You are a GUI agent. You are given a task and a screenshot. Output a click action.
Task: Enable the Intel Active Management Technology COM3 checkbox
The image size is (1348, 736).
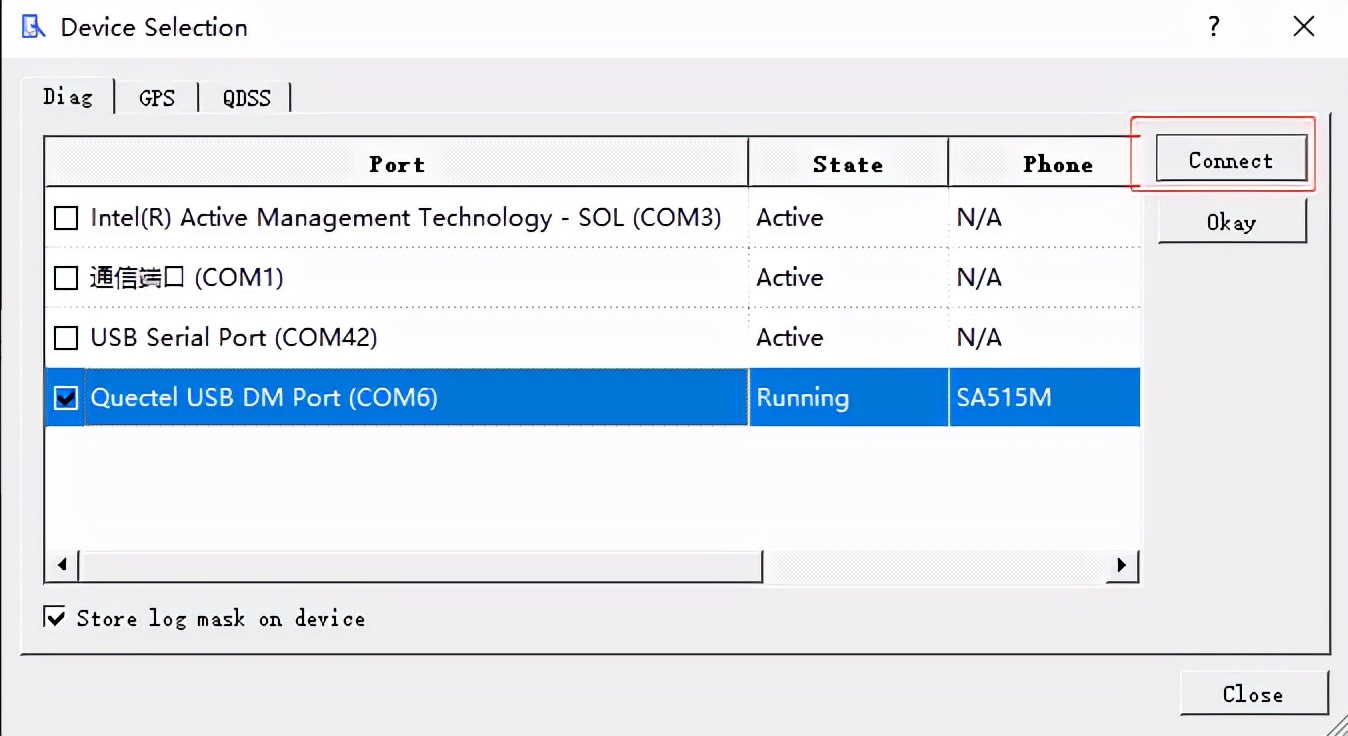pyautogui.click(x=64, y=217)
